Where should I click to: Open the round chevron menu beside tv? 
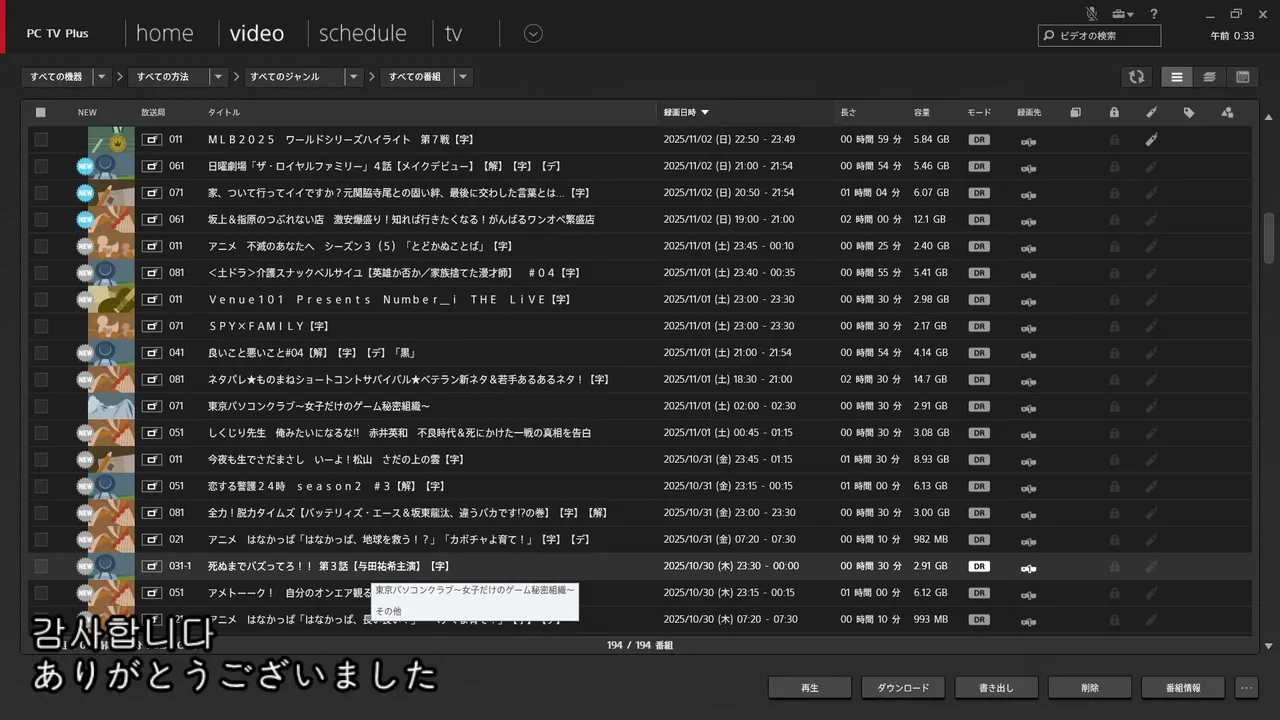533,33
